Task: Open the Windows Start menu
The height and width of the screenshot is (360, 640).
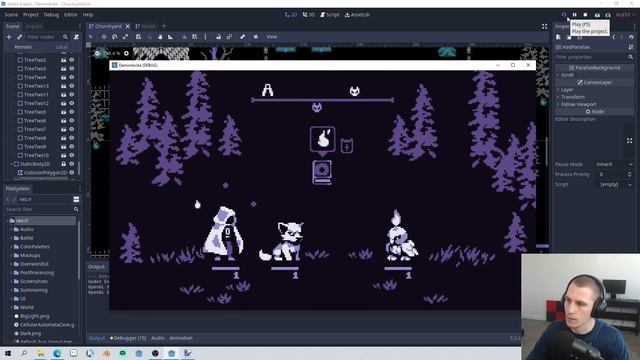Action: pos(8,353)
